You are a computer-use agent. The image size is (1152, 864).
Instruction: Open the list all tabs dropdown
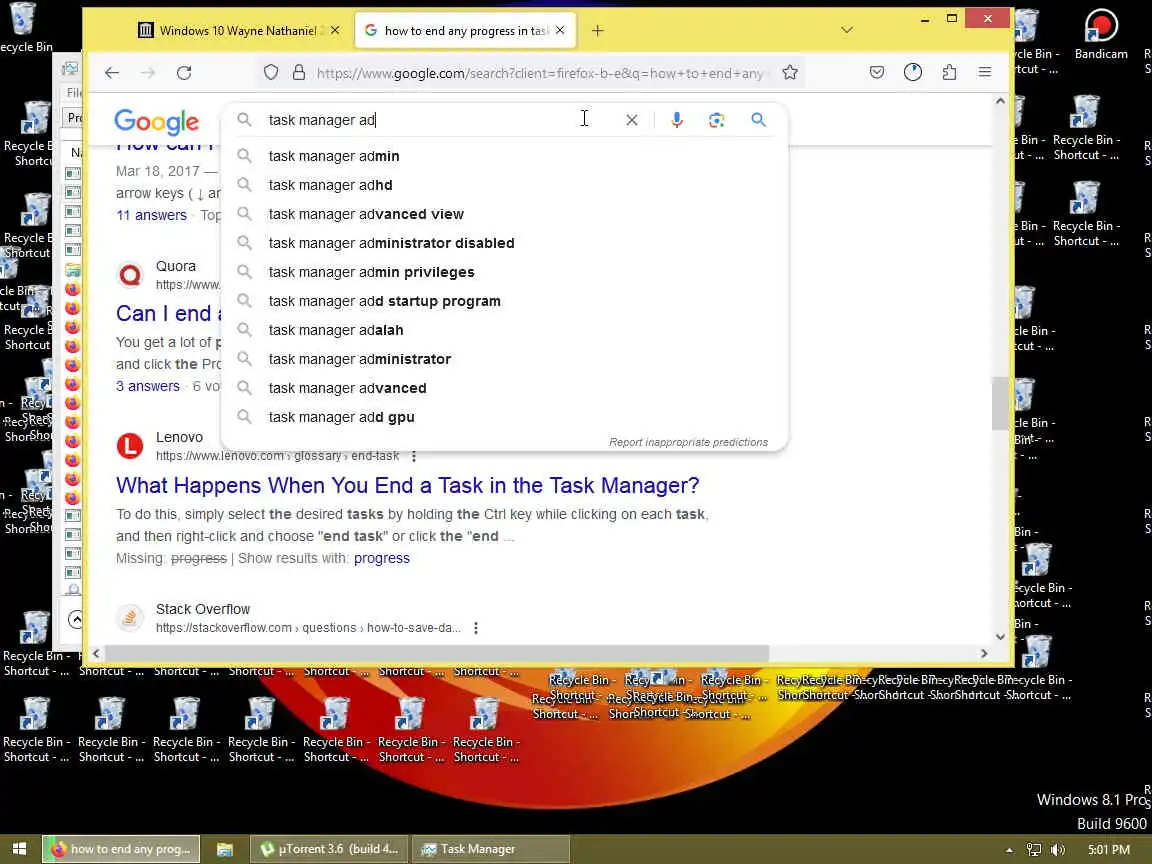click(x=846, y=30)
